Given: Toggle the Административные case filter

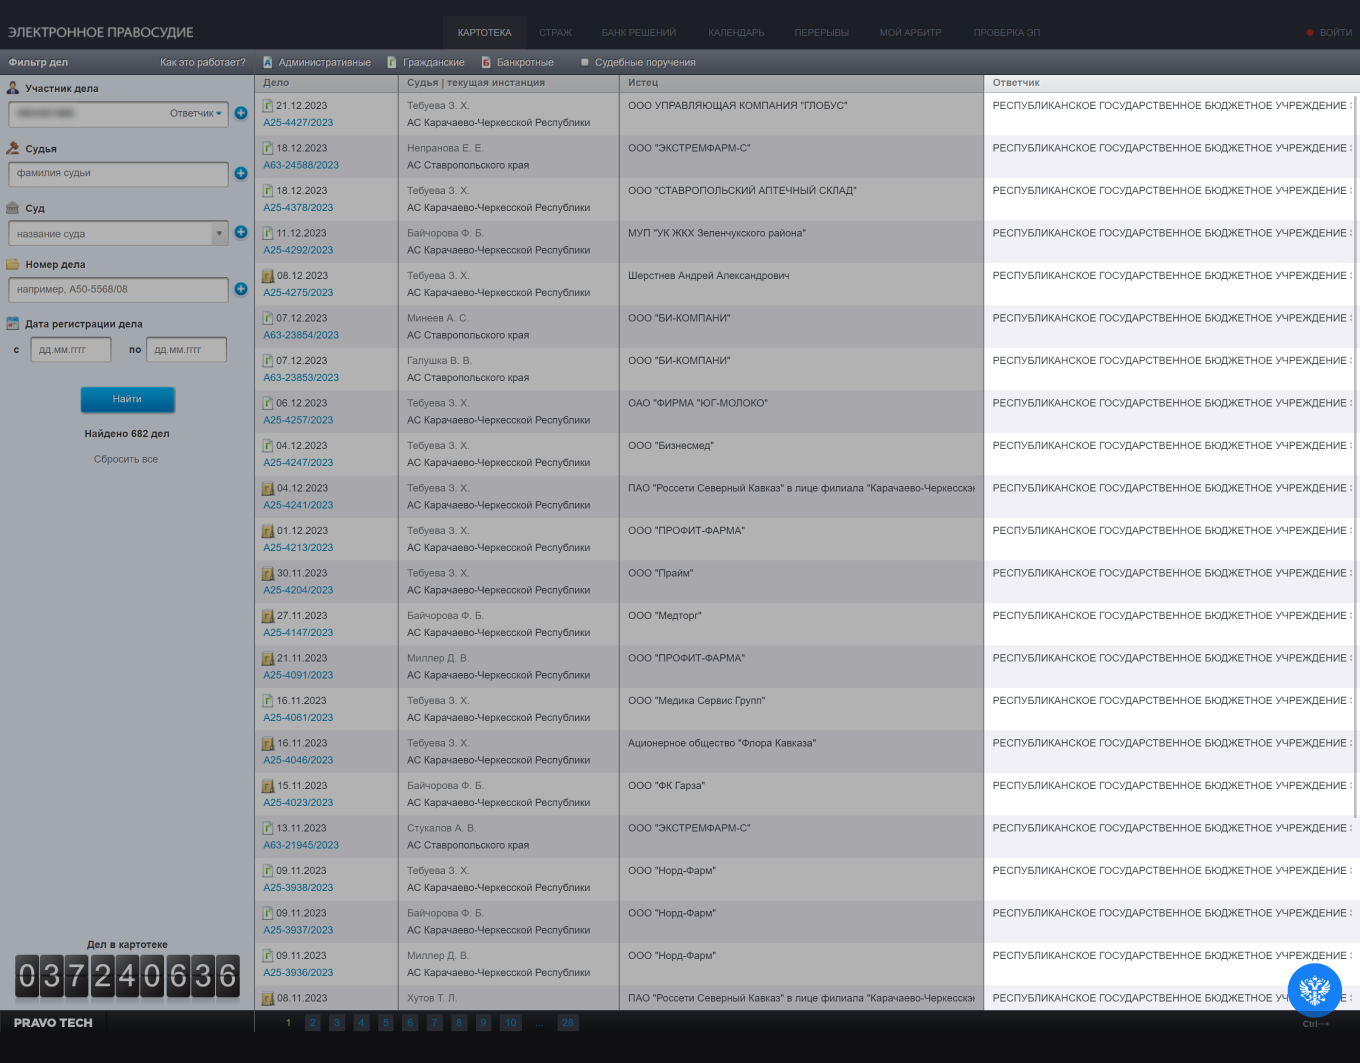Looking at the screenshot, I should click(316, 62).
